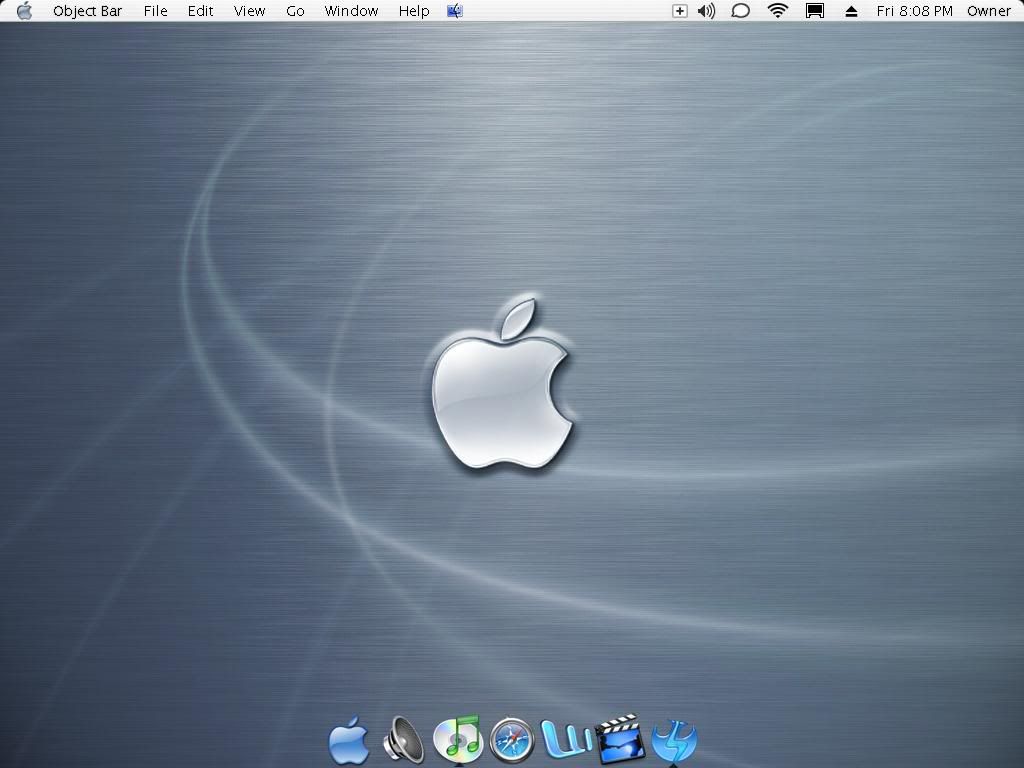Image resolution: width=1024 pixels, height=768 pixels.
Task: Click the chat bubble menu bar icon
Action: [x=740, y=10]
